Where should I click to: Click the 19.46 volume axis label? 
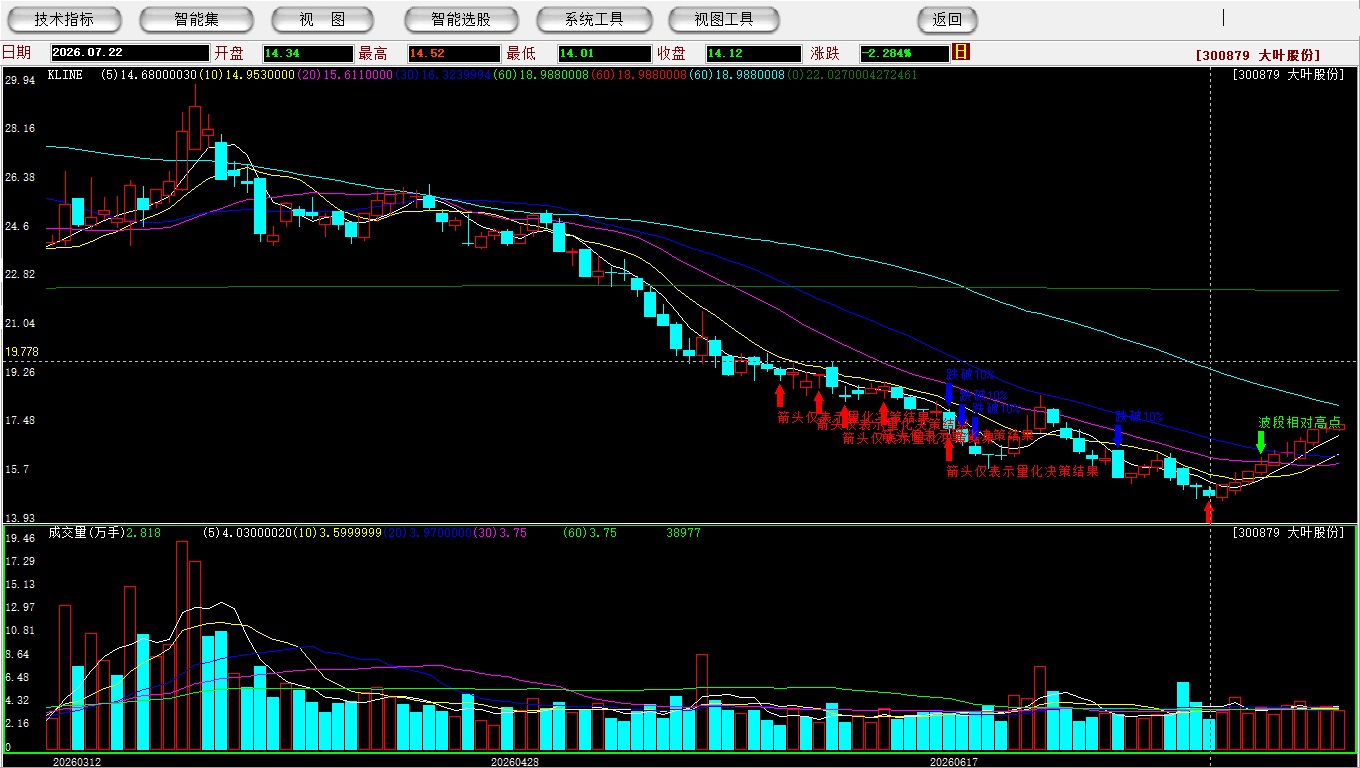[20, 538]
